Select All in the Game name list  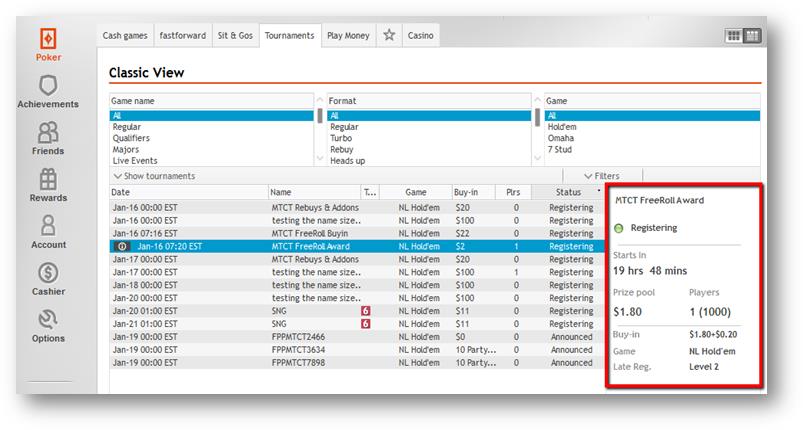click(211, 116)
